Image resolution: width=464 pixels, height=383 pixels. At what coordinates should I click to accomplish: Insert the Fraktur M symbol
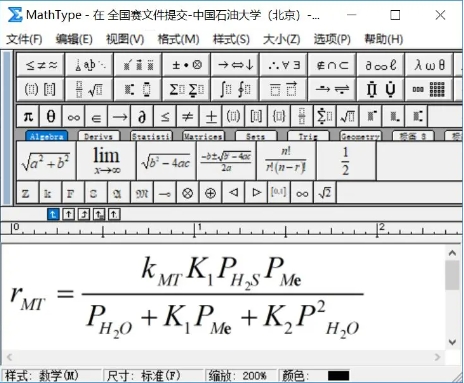(x=142, y=193)
